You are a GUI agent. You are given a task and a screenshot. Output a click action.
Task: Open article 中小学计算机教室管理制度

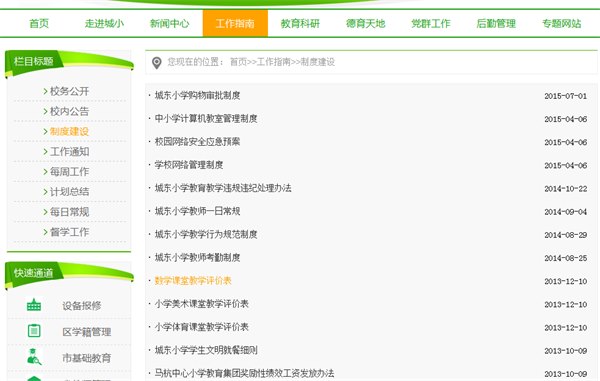pos(206,119)
